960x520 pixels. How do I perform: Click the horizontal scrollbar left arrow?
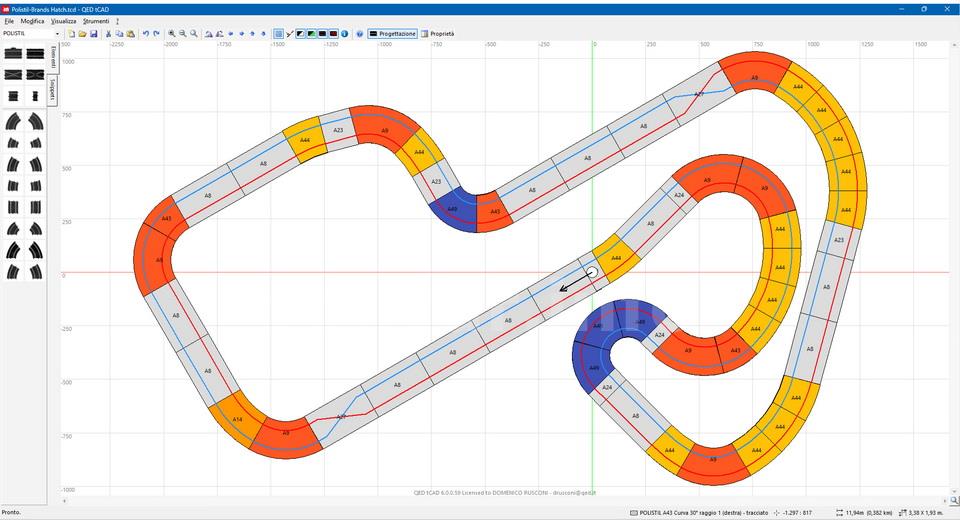64,500
